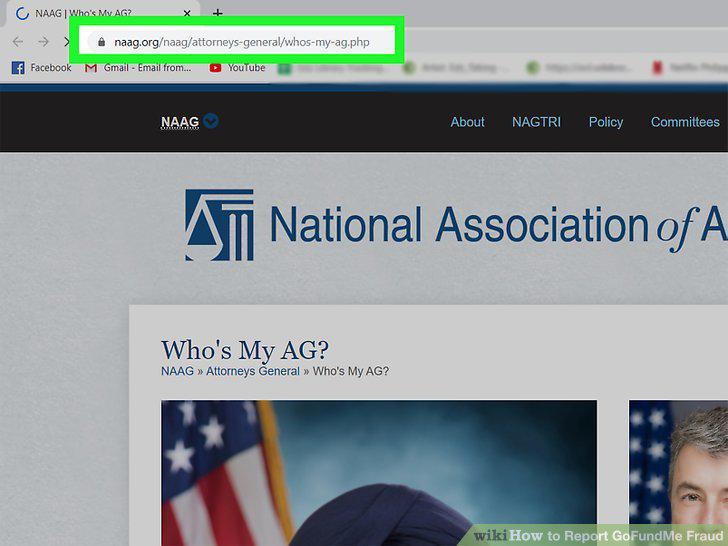Open the attorney general photo with flag

coord(379,473)
